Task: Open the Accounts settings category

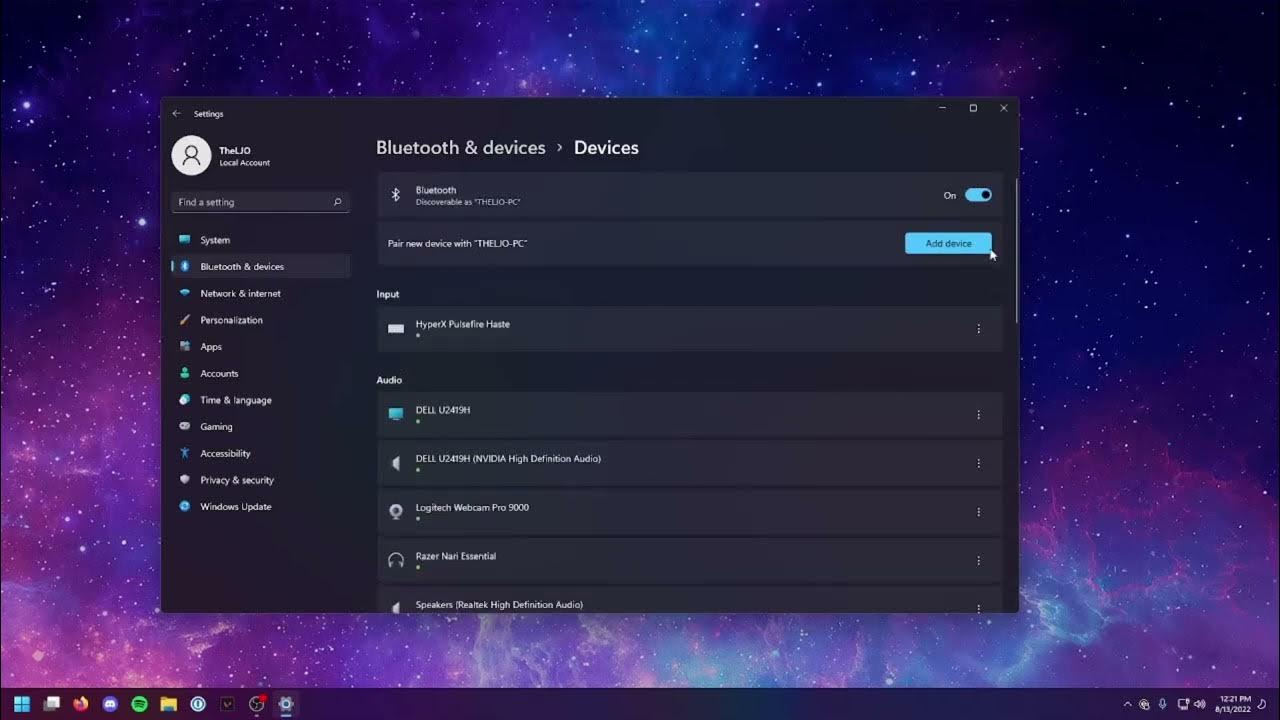Action: pos(261,374)
